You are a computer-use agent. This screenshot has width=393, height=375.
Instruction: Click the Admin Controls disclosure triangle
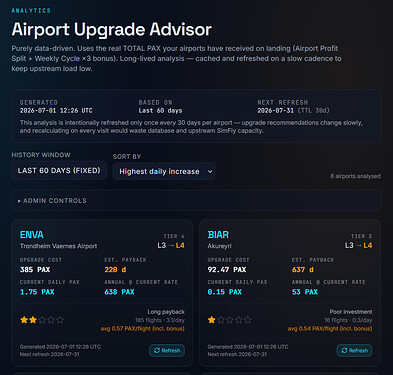point(19,201)
